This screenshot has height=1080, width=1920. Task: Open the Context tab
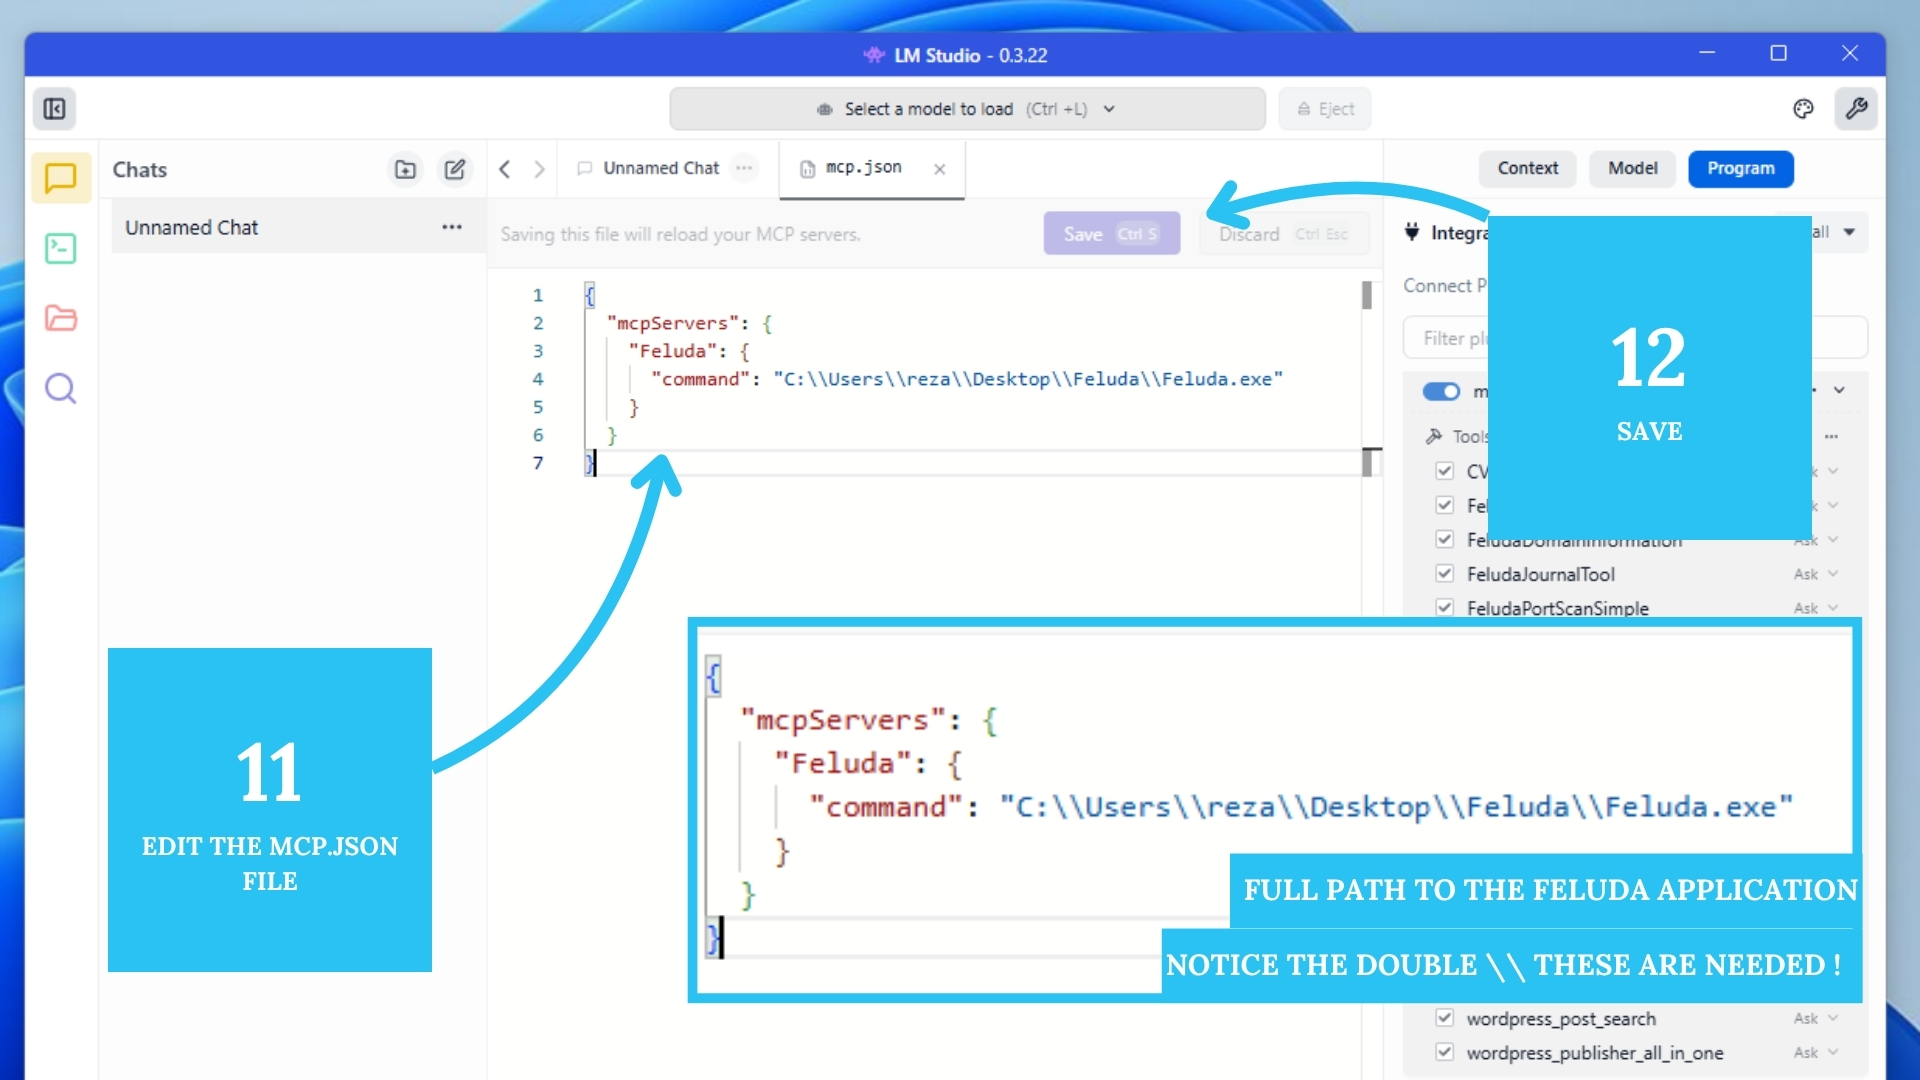point(1527,168)
